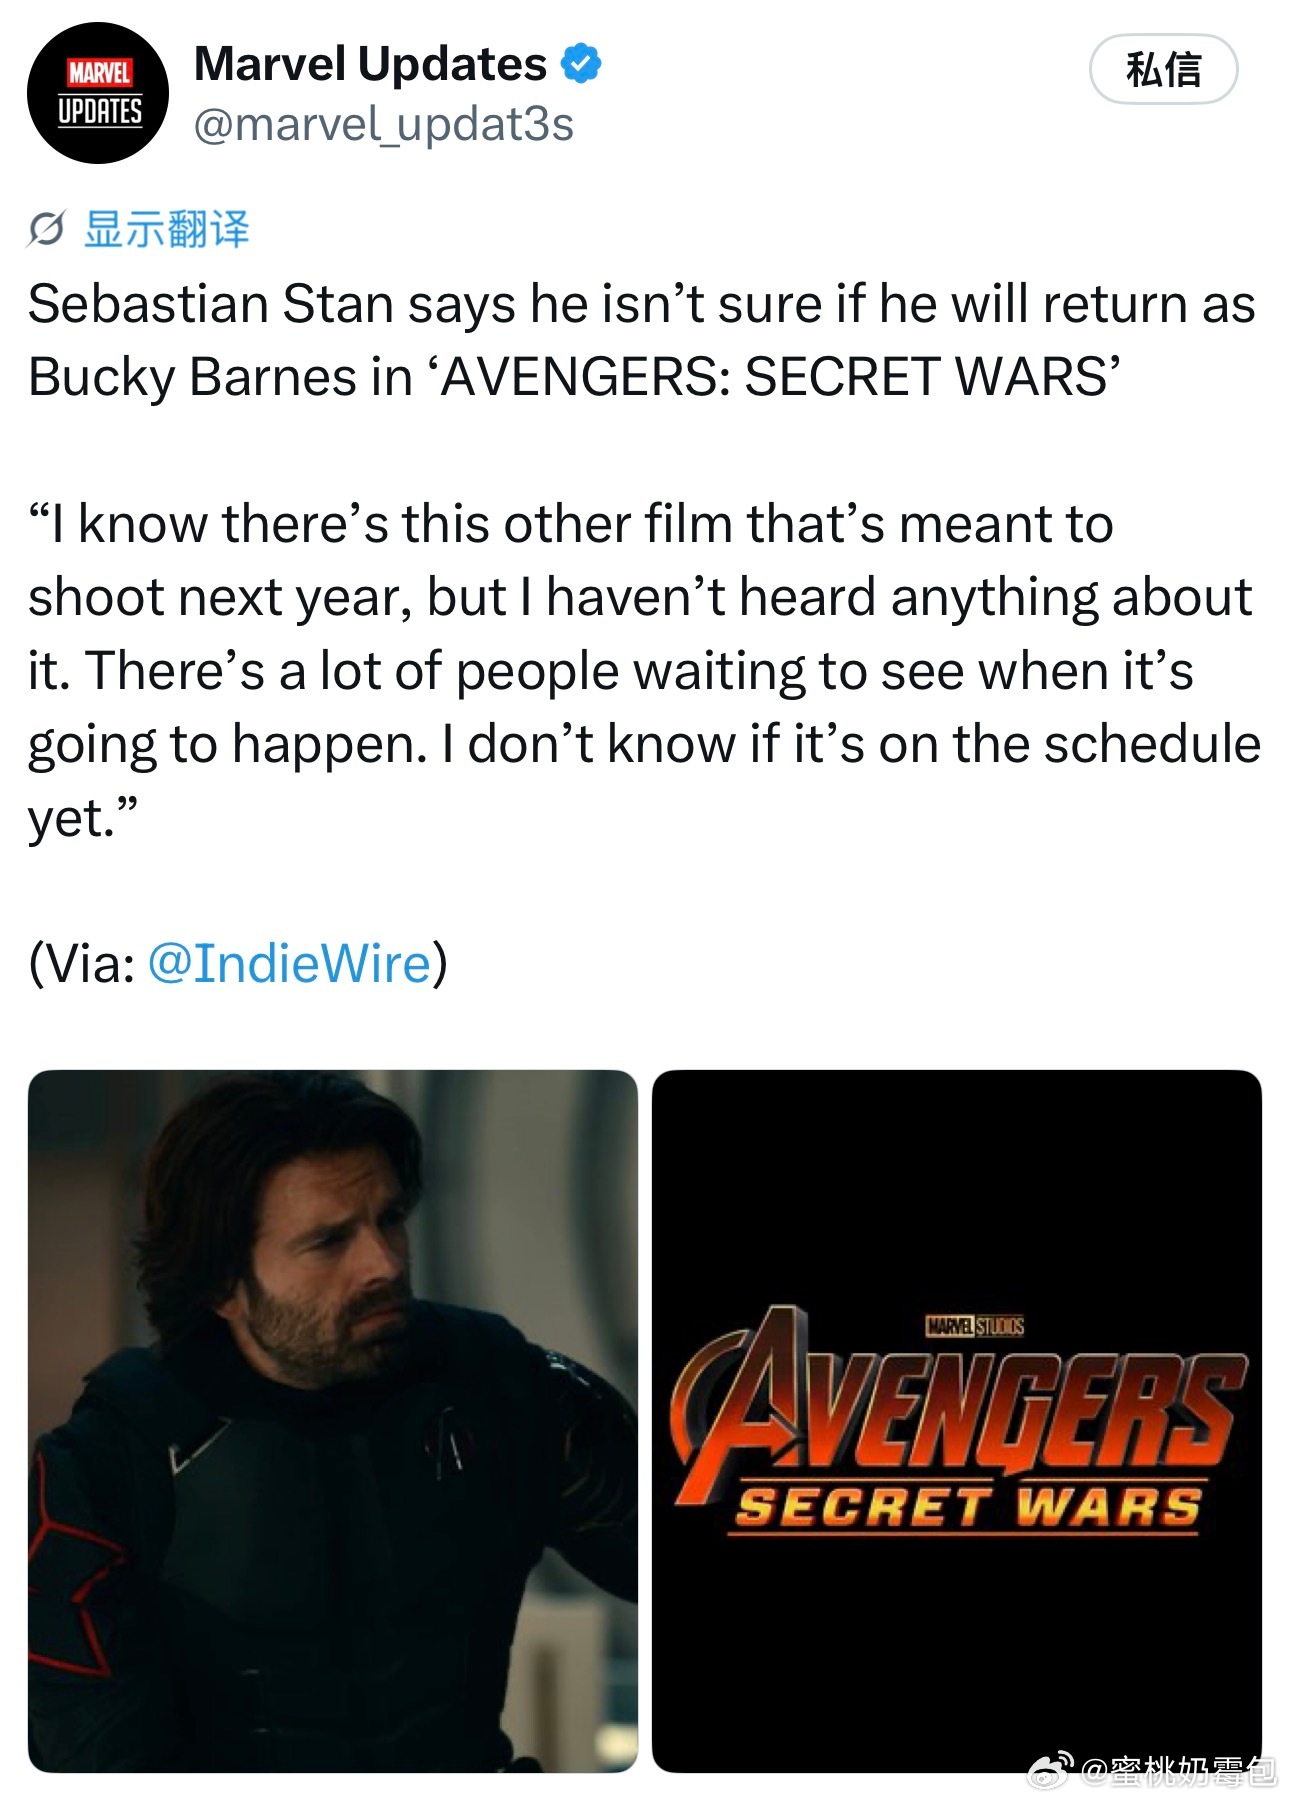Tap the Marvel Studios text in the logo
Screen dimensions: 1290x1803
(x=974, y=1327)
